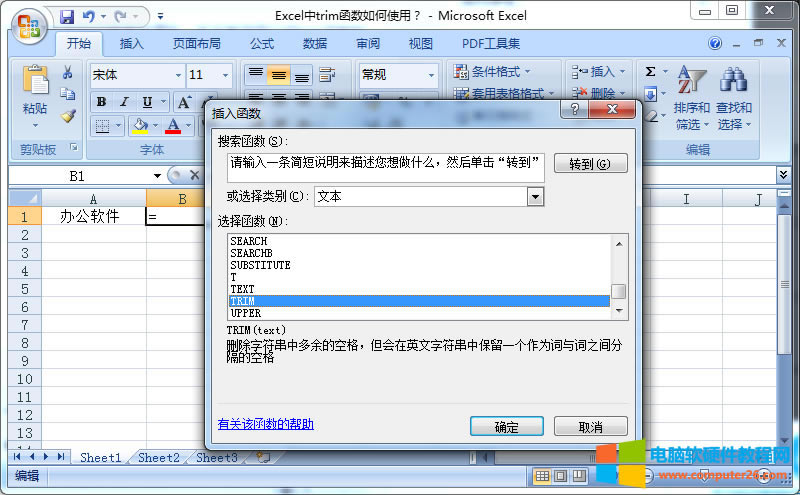Toggle italic formatting

coord(124,102)
